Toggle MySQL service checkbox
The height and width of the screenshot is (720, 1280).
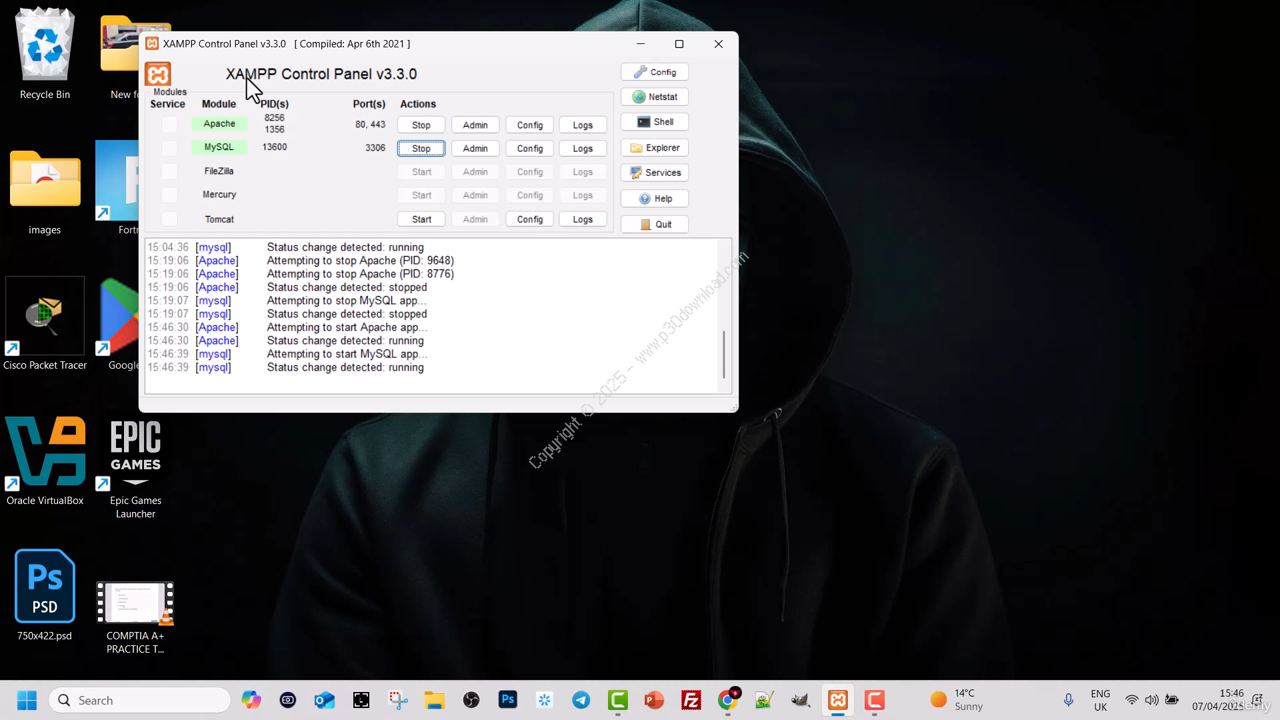tap(169, 148)
